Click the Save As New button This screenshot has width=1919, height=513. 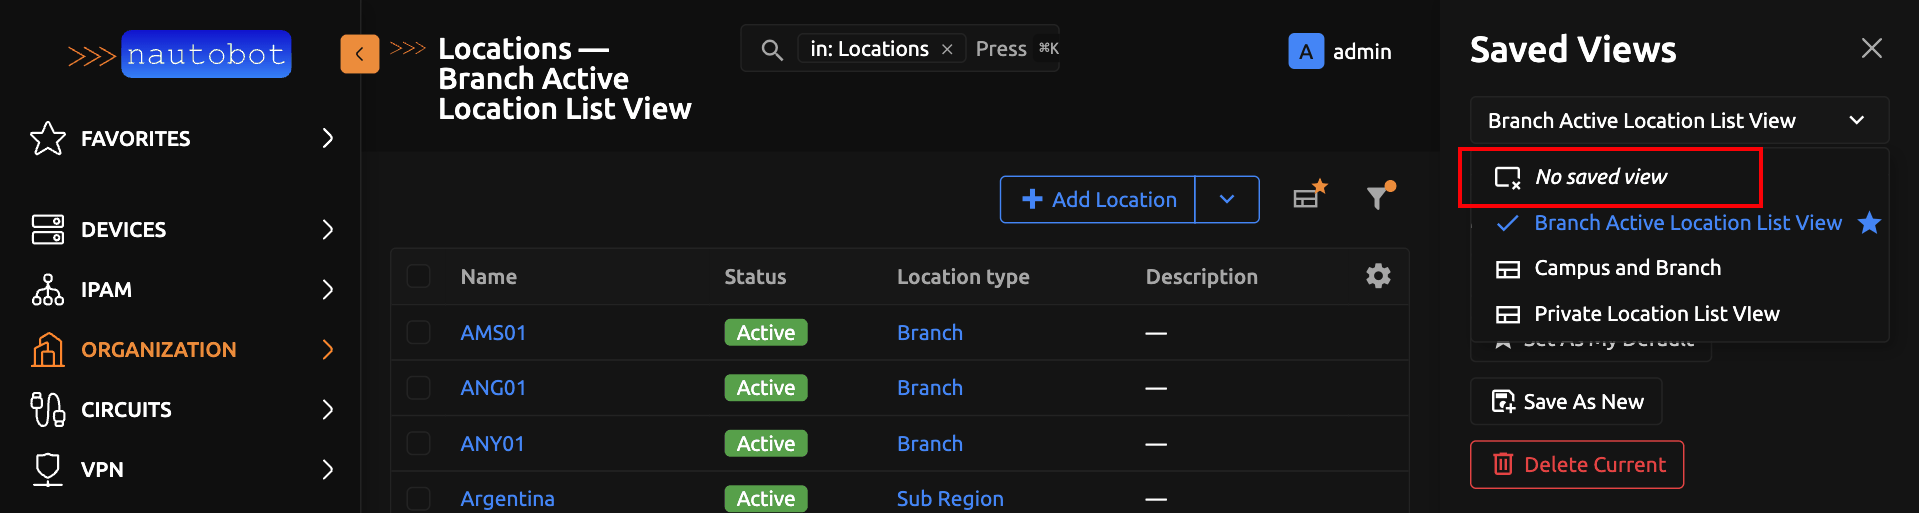tap(1566, 401)
